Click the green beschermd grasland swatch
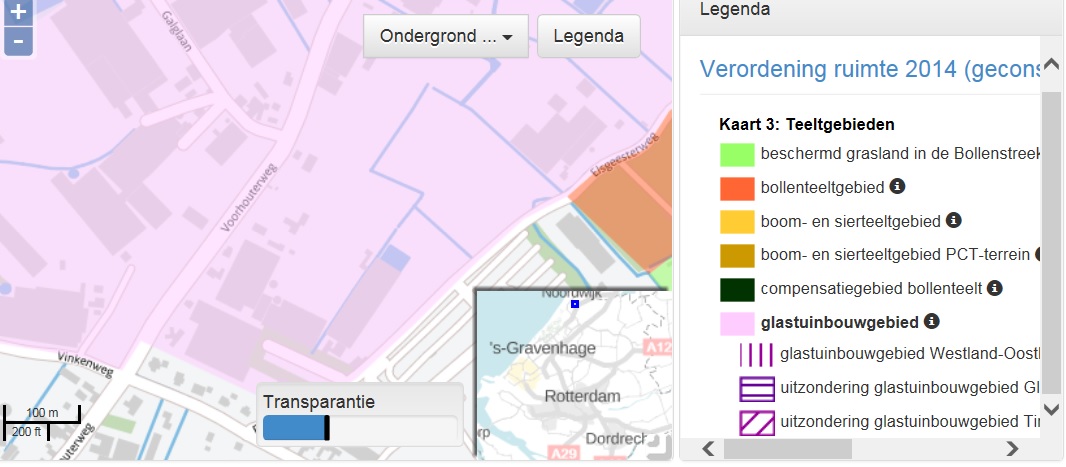Screen dimensions: 1066x467 pyautogui.click(x=737, y=155)
